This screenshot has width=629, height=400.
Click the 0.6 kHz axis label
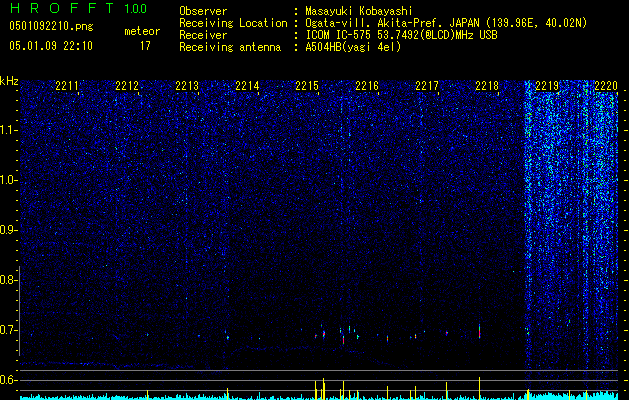[8, 380]
